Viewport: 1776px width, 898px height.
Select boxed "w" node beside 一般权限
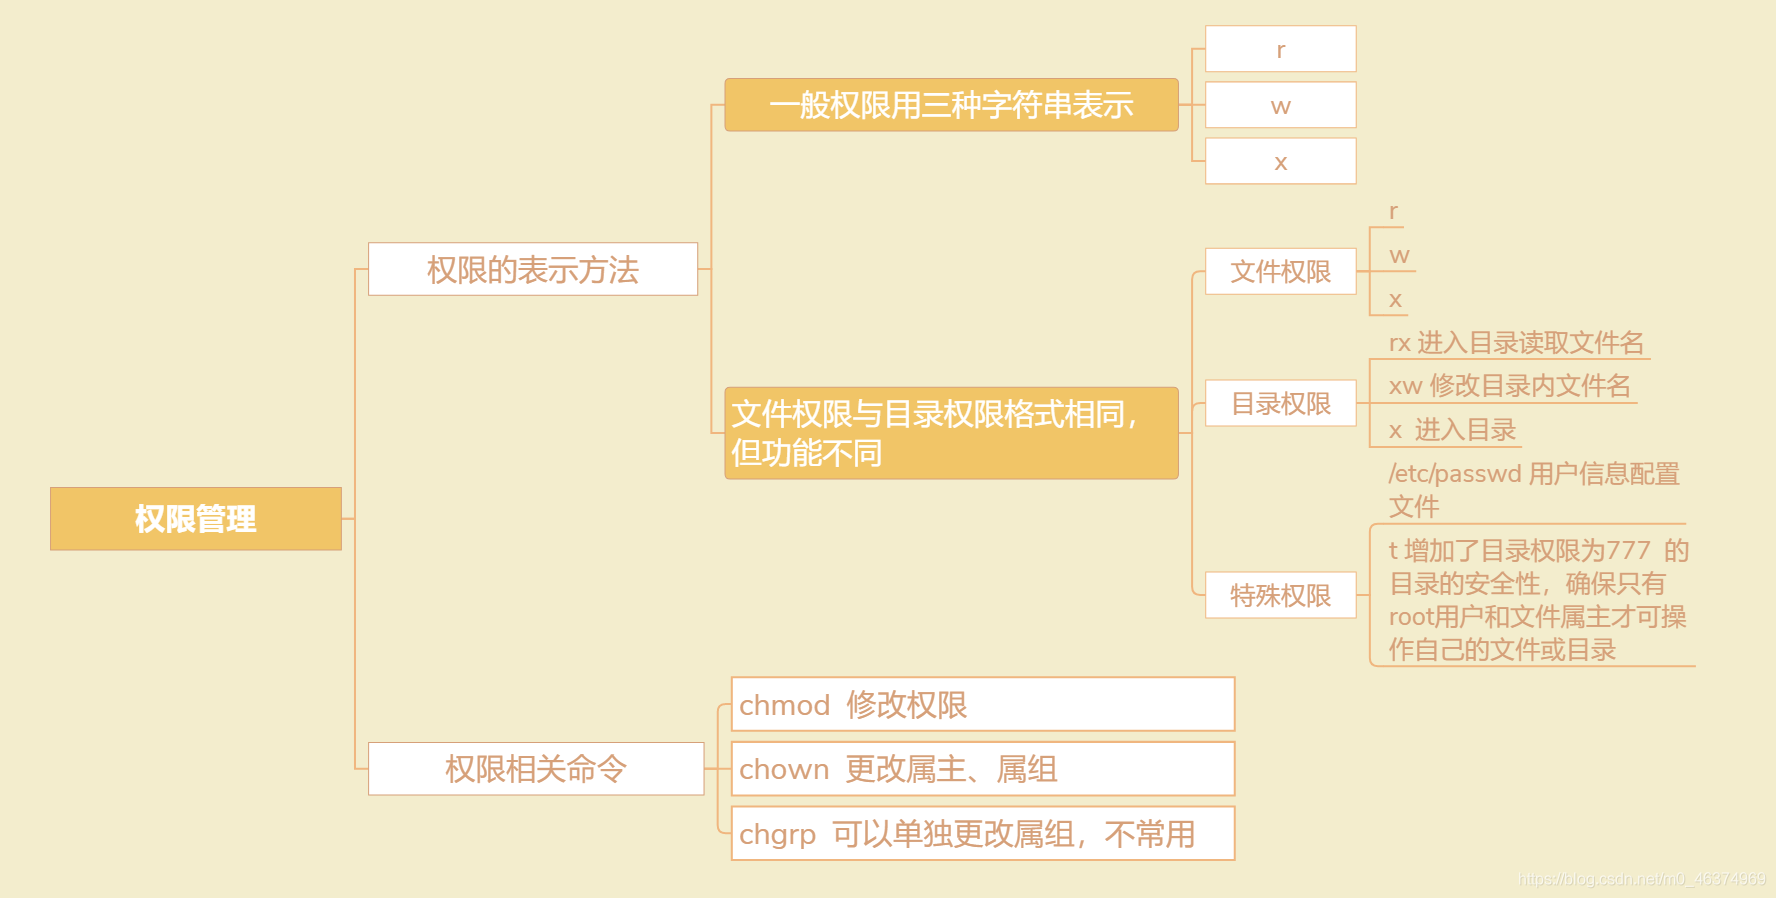tap(1280, 105)
